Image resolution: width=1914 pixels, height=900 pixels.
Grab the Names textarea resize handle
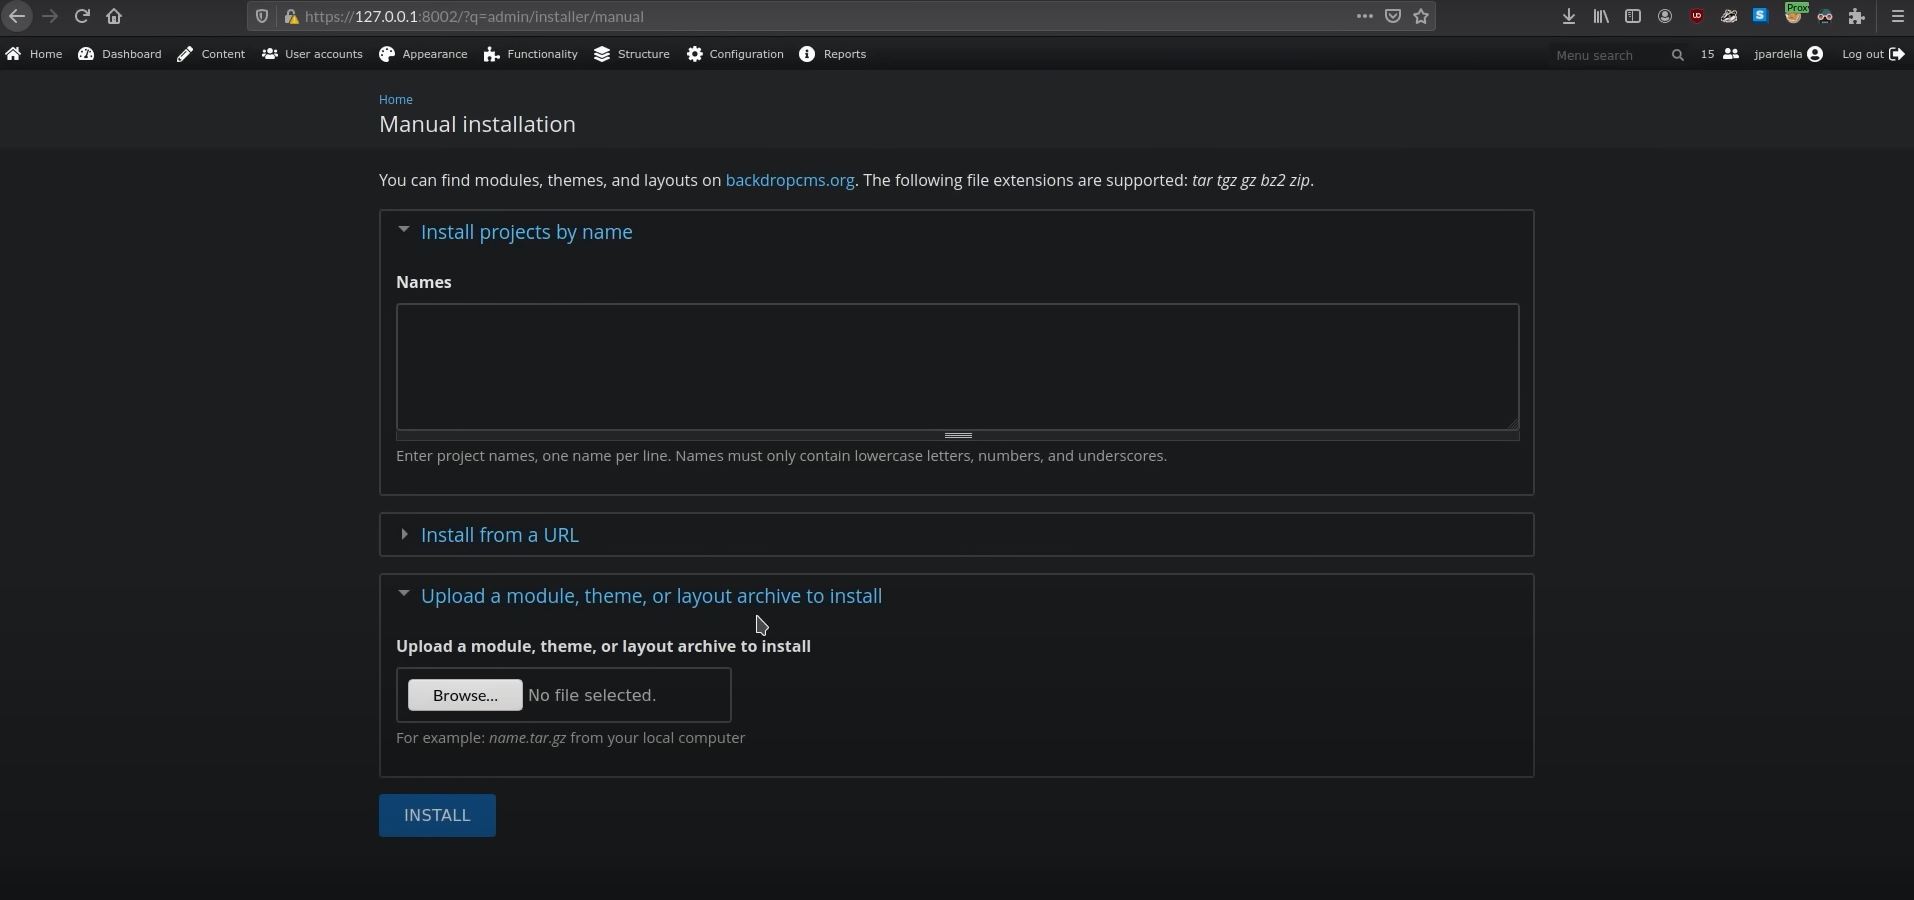point(958,436)
